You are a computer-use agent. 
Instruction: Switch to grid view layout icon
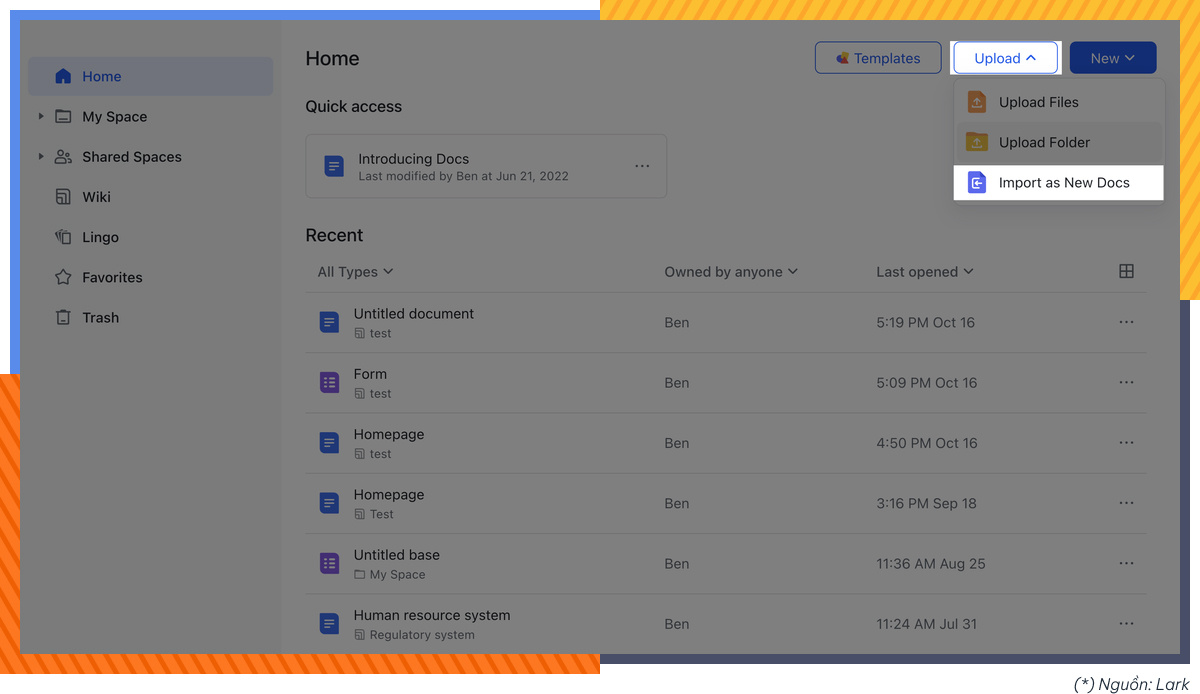pos(1126,271)
